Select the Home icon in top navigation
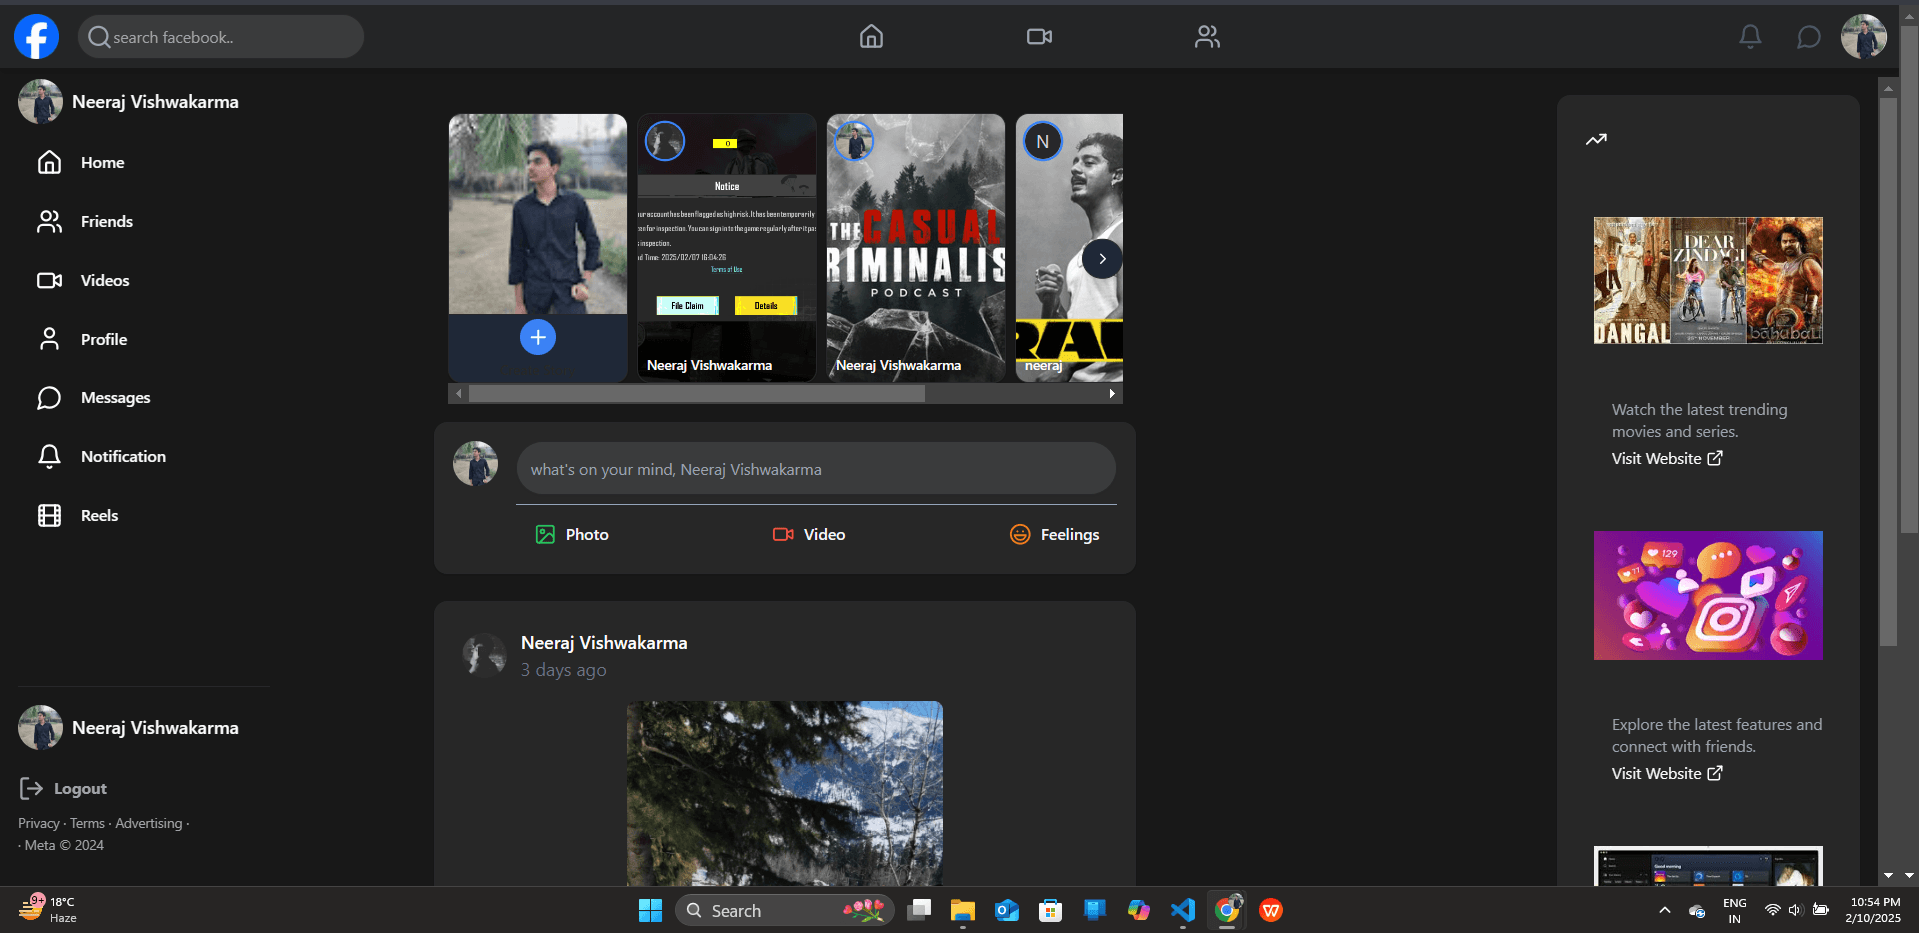Screen dimensions: 1919x933 click(x=870, y=36)
